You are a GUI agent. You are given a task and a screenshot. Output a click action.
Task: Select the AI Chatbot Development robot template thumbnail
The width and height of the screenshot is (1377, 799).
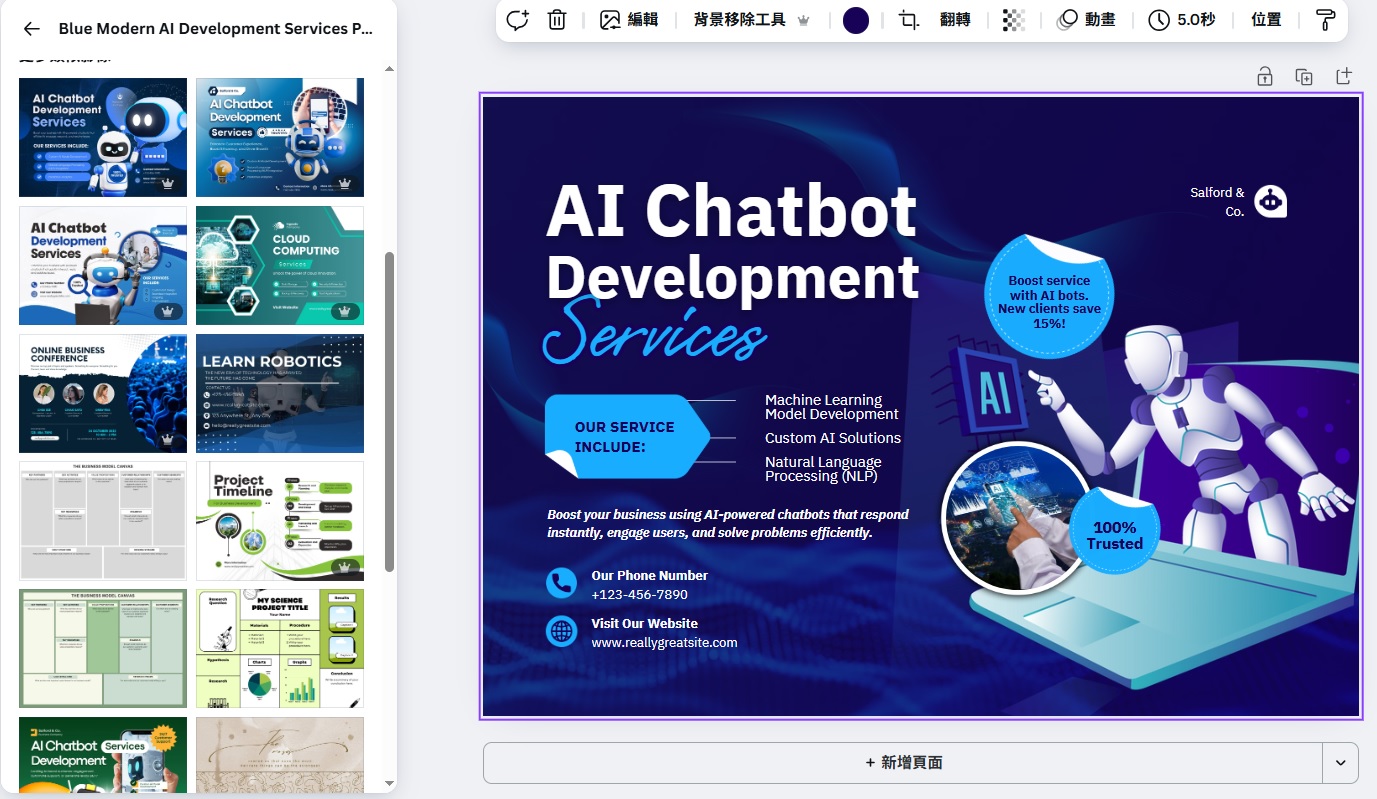(103, 137)
